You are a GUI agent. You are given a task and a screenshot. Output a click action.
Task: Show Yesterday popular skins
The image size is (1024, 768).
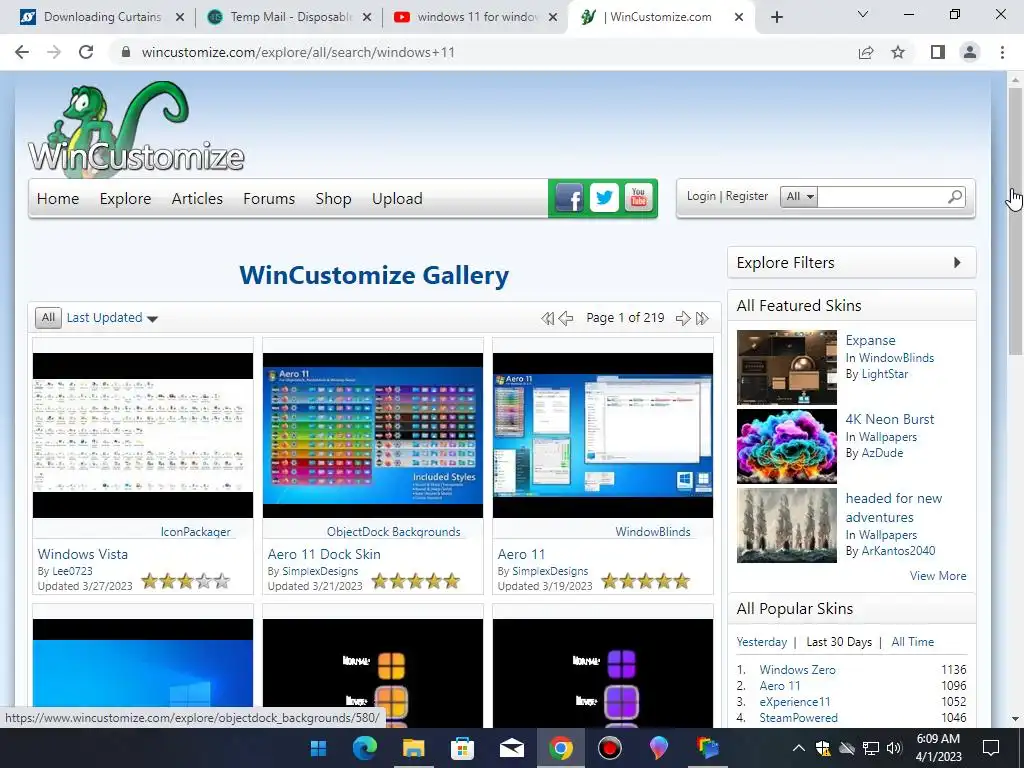[761, 642]
